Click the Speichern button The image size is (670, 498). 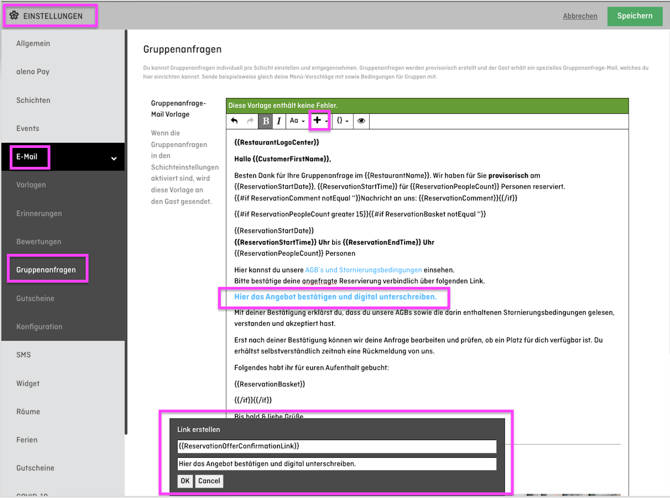click(x=635, y=15)
